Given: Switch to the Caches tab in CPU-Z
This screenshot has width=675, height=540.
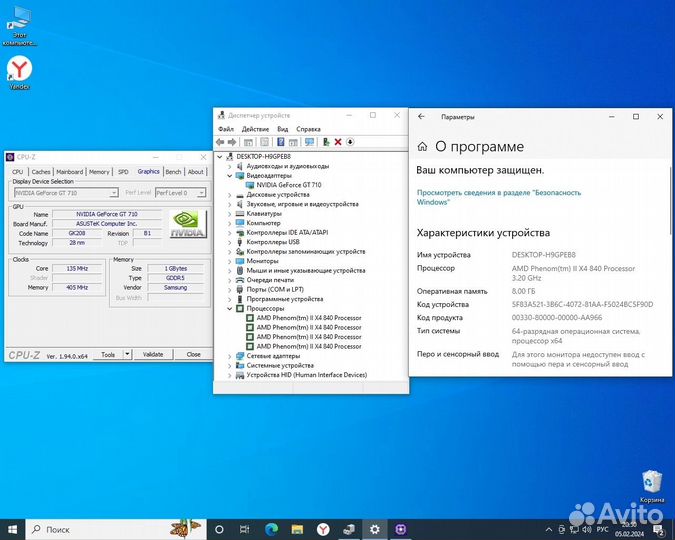Looking at the screenshot, I should coord(41,172).
